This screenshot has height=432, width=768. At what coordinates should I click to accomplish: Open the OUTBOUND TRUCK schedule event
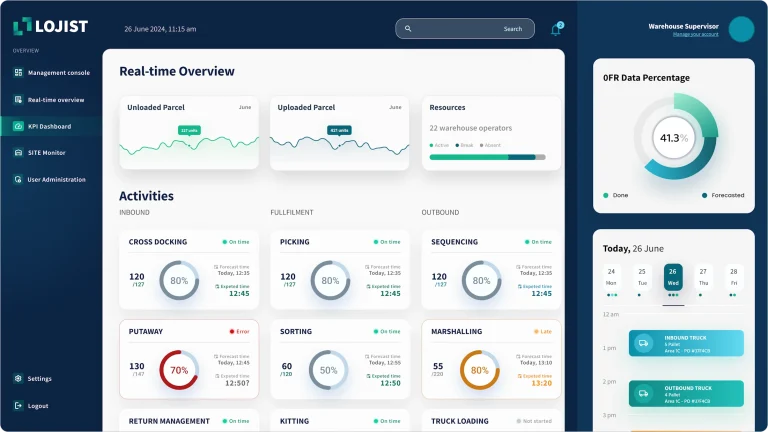[686, 393]
